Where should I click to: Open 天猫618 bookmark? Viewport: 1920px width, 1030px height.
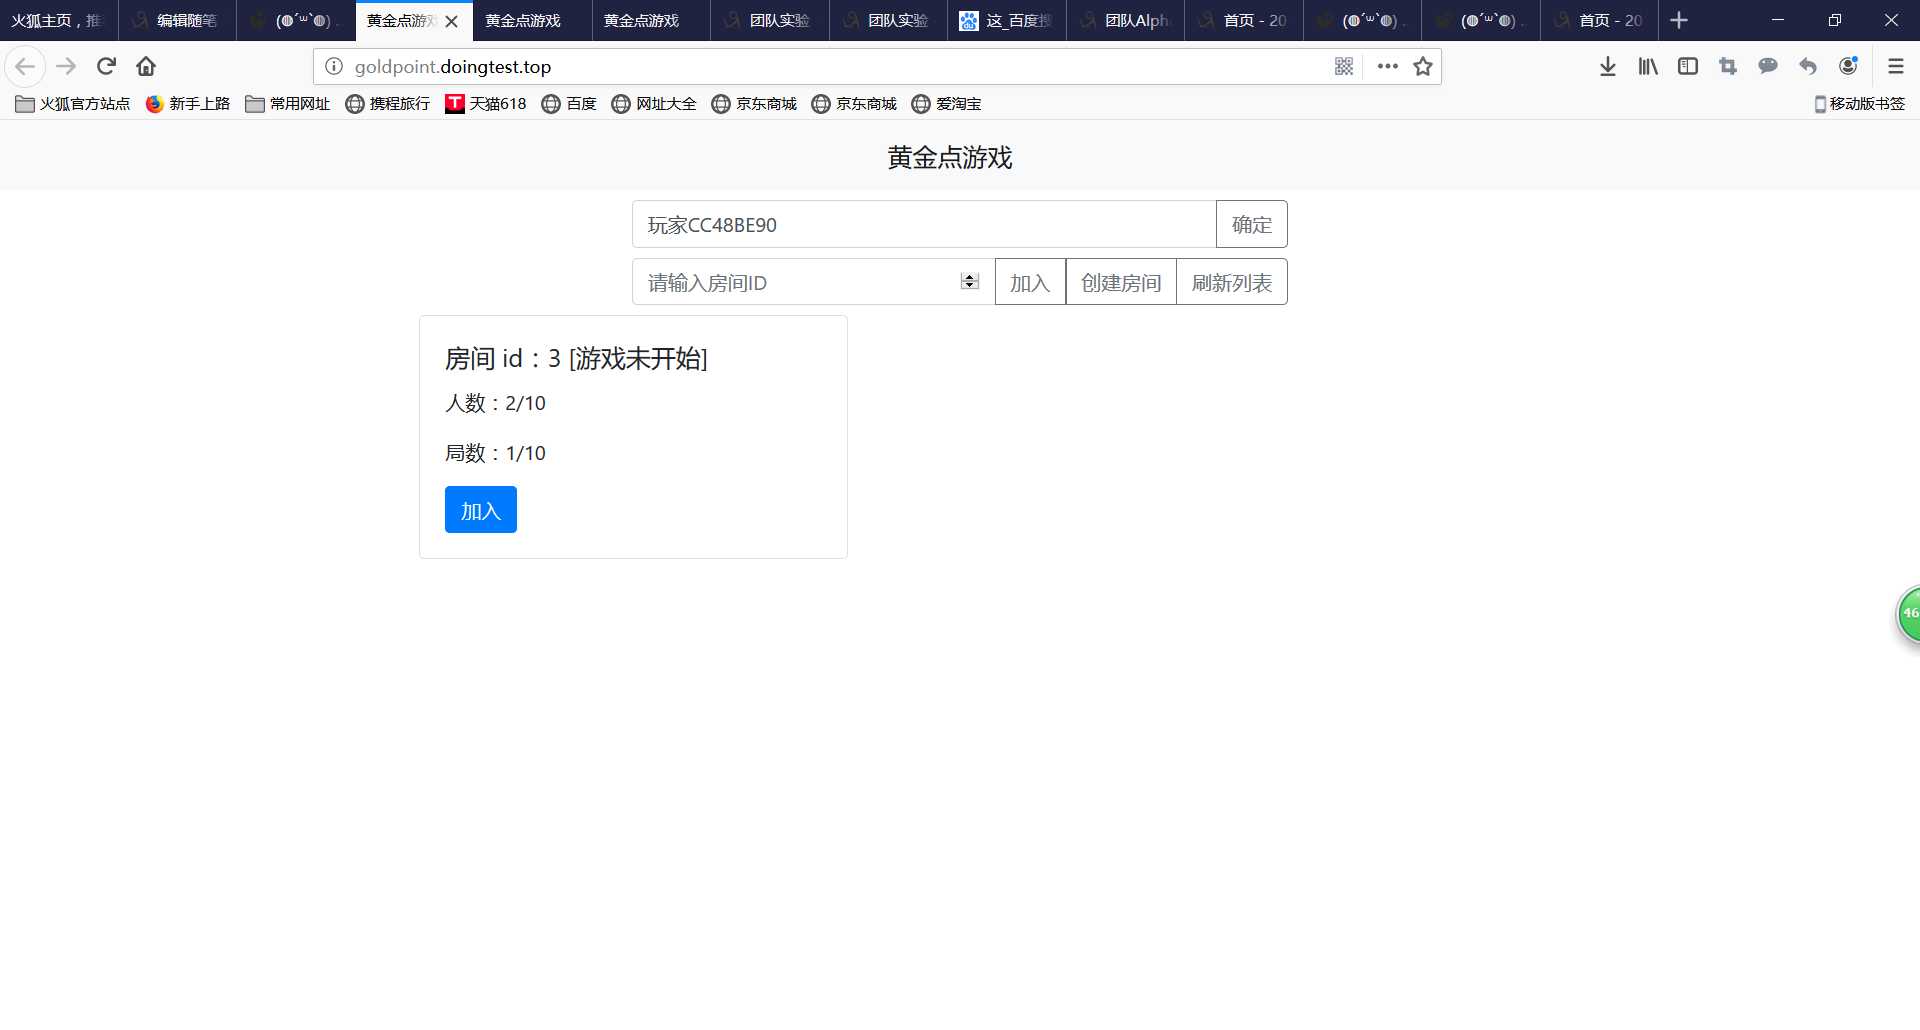click(x=486, y=104)
